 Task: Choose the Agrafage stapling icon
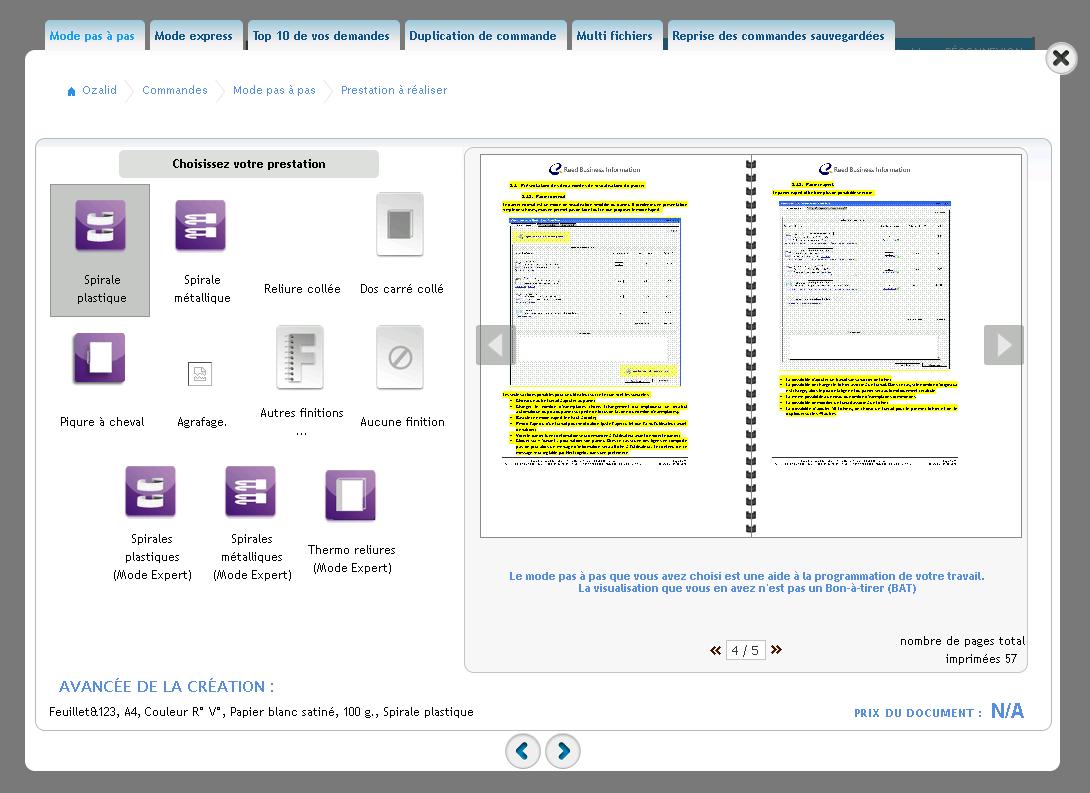pos(200,373)
